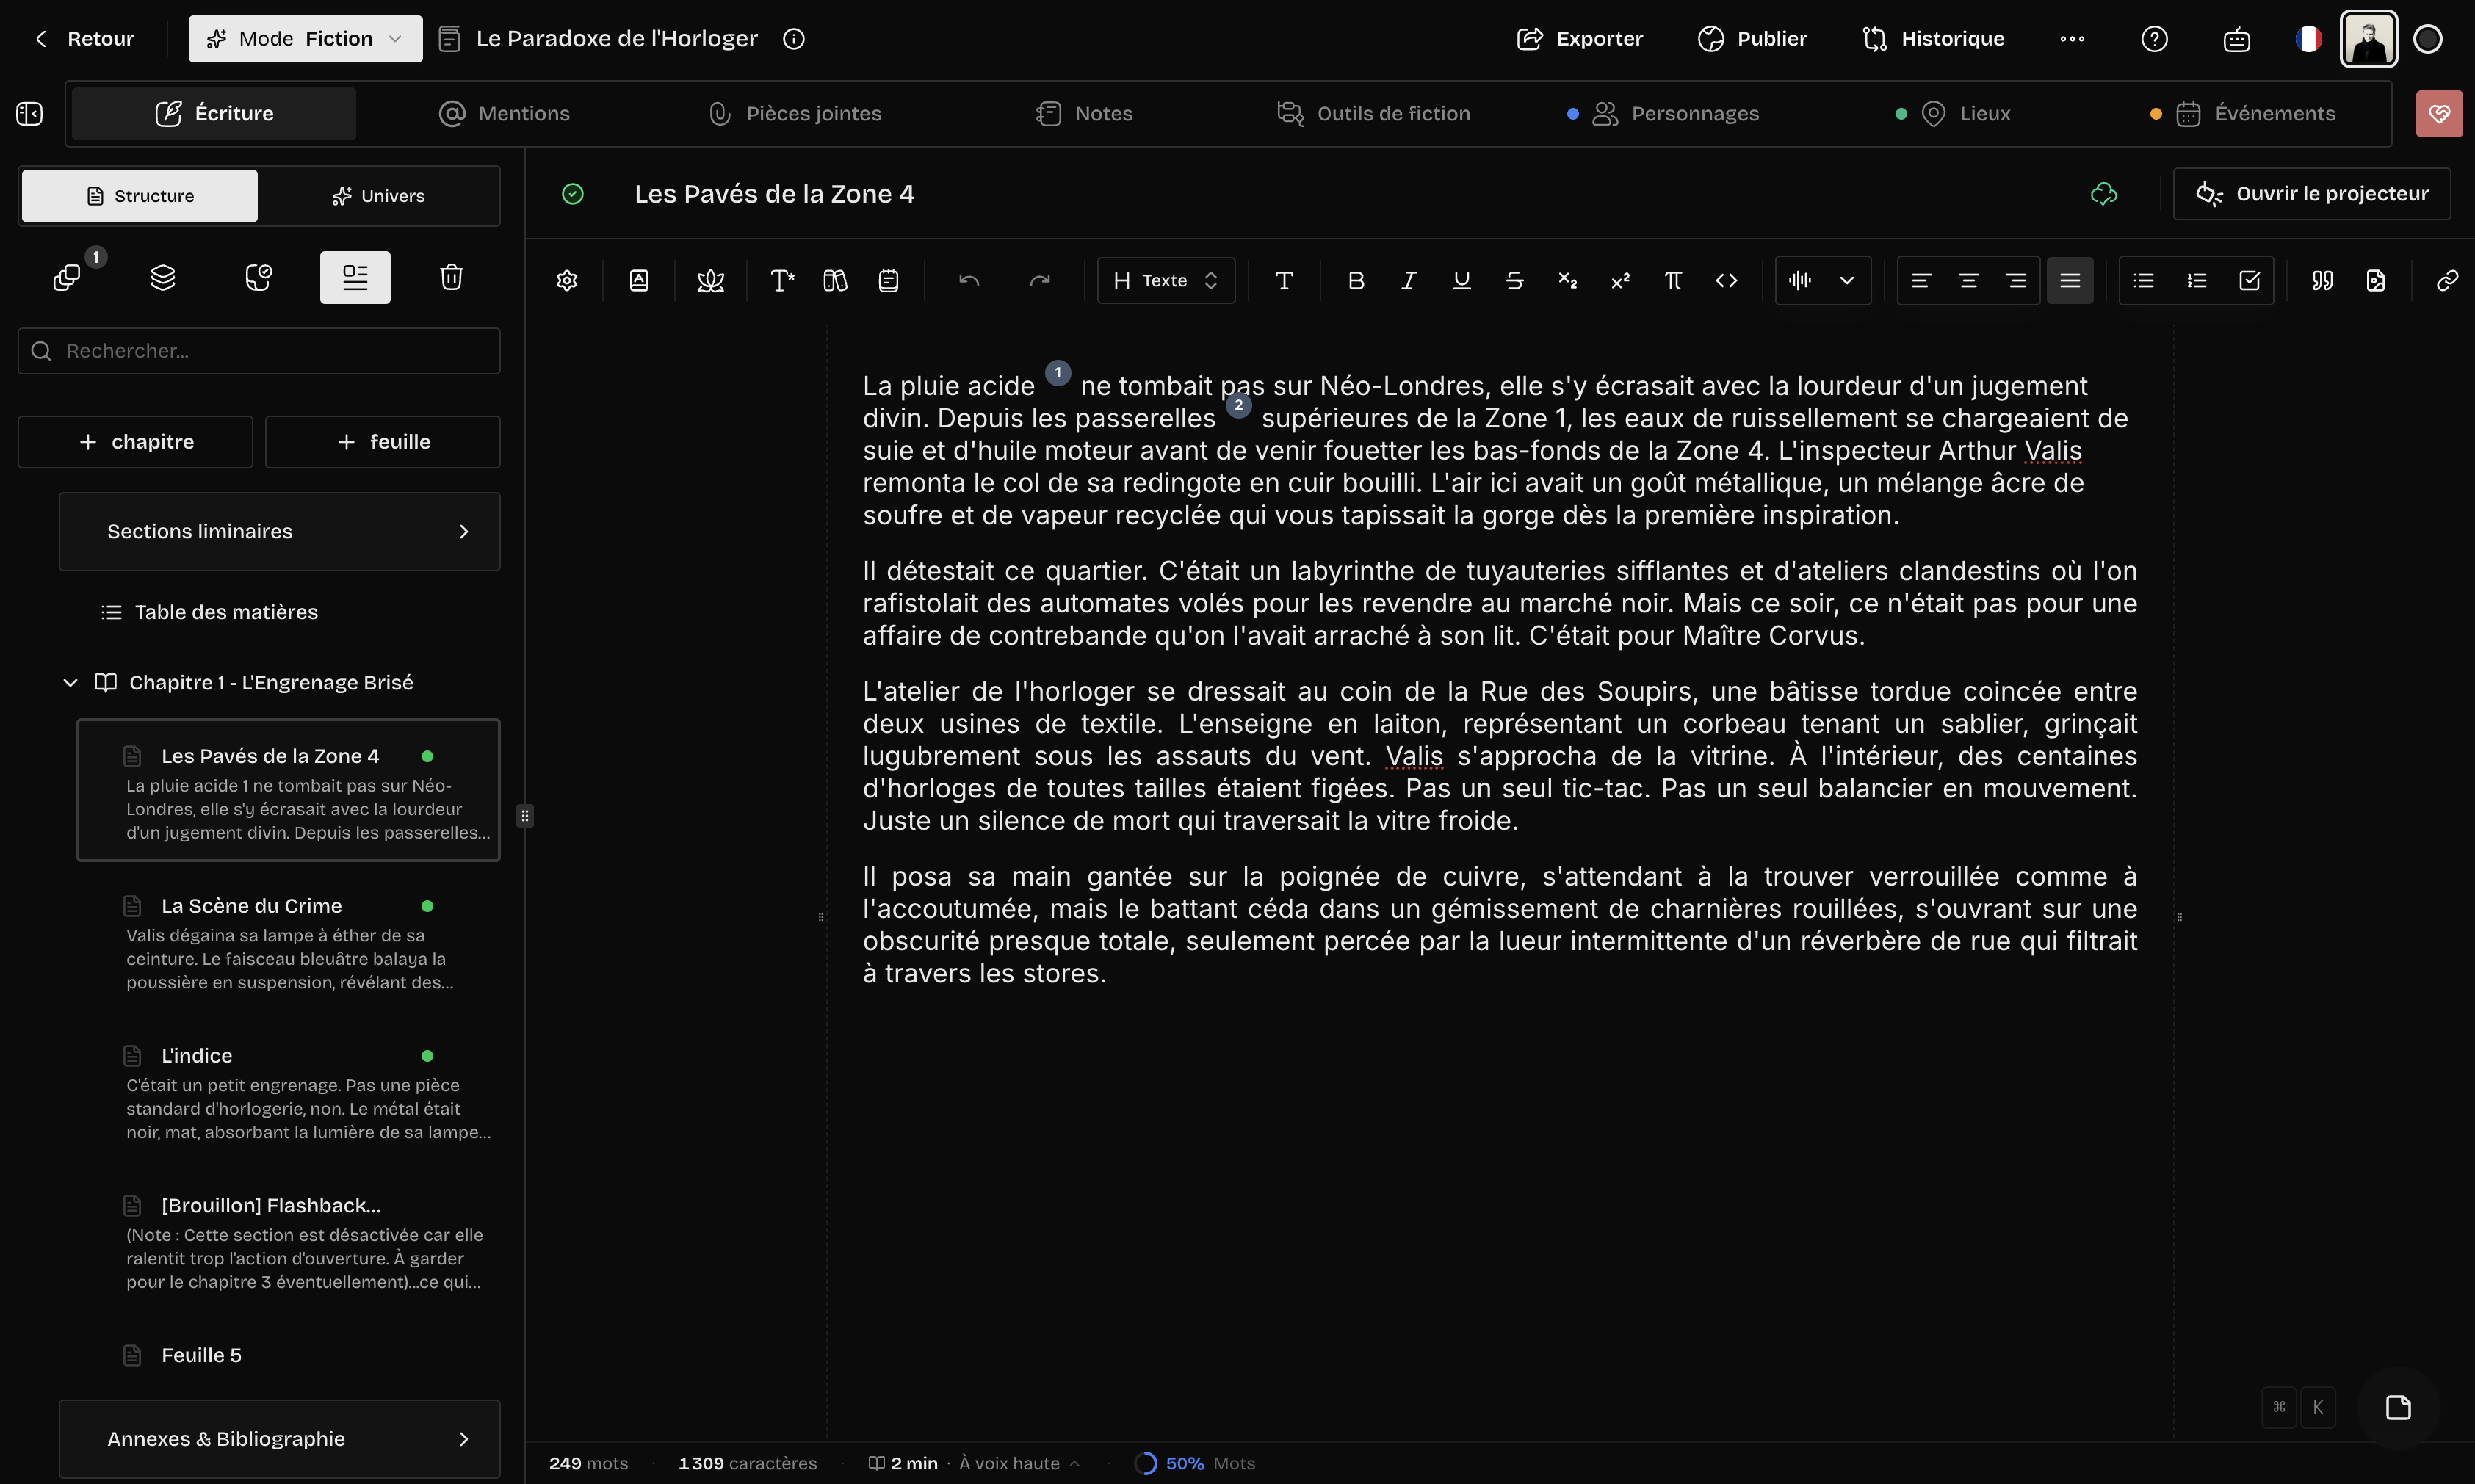Image resolution: width=2475 pixels, height=1484 pixels.
Task: Redo the last change
Action: click(1039, 280)
